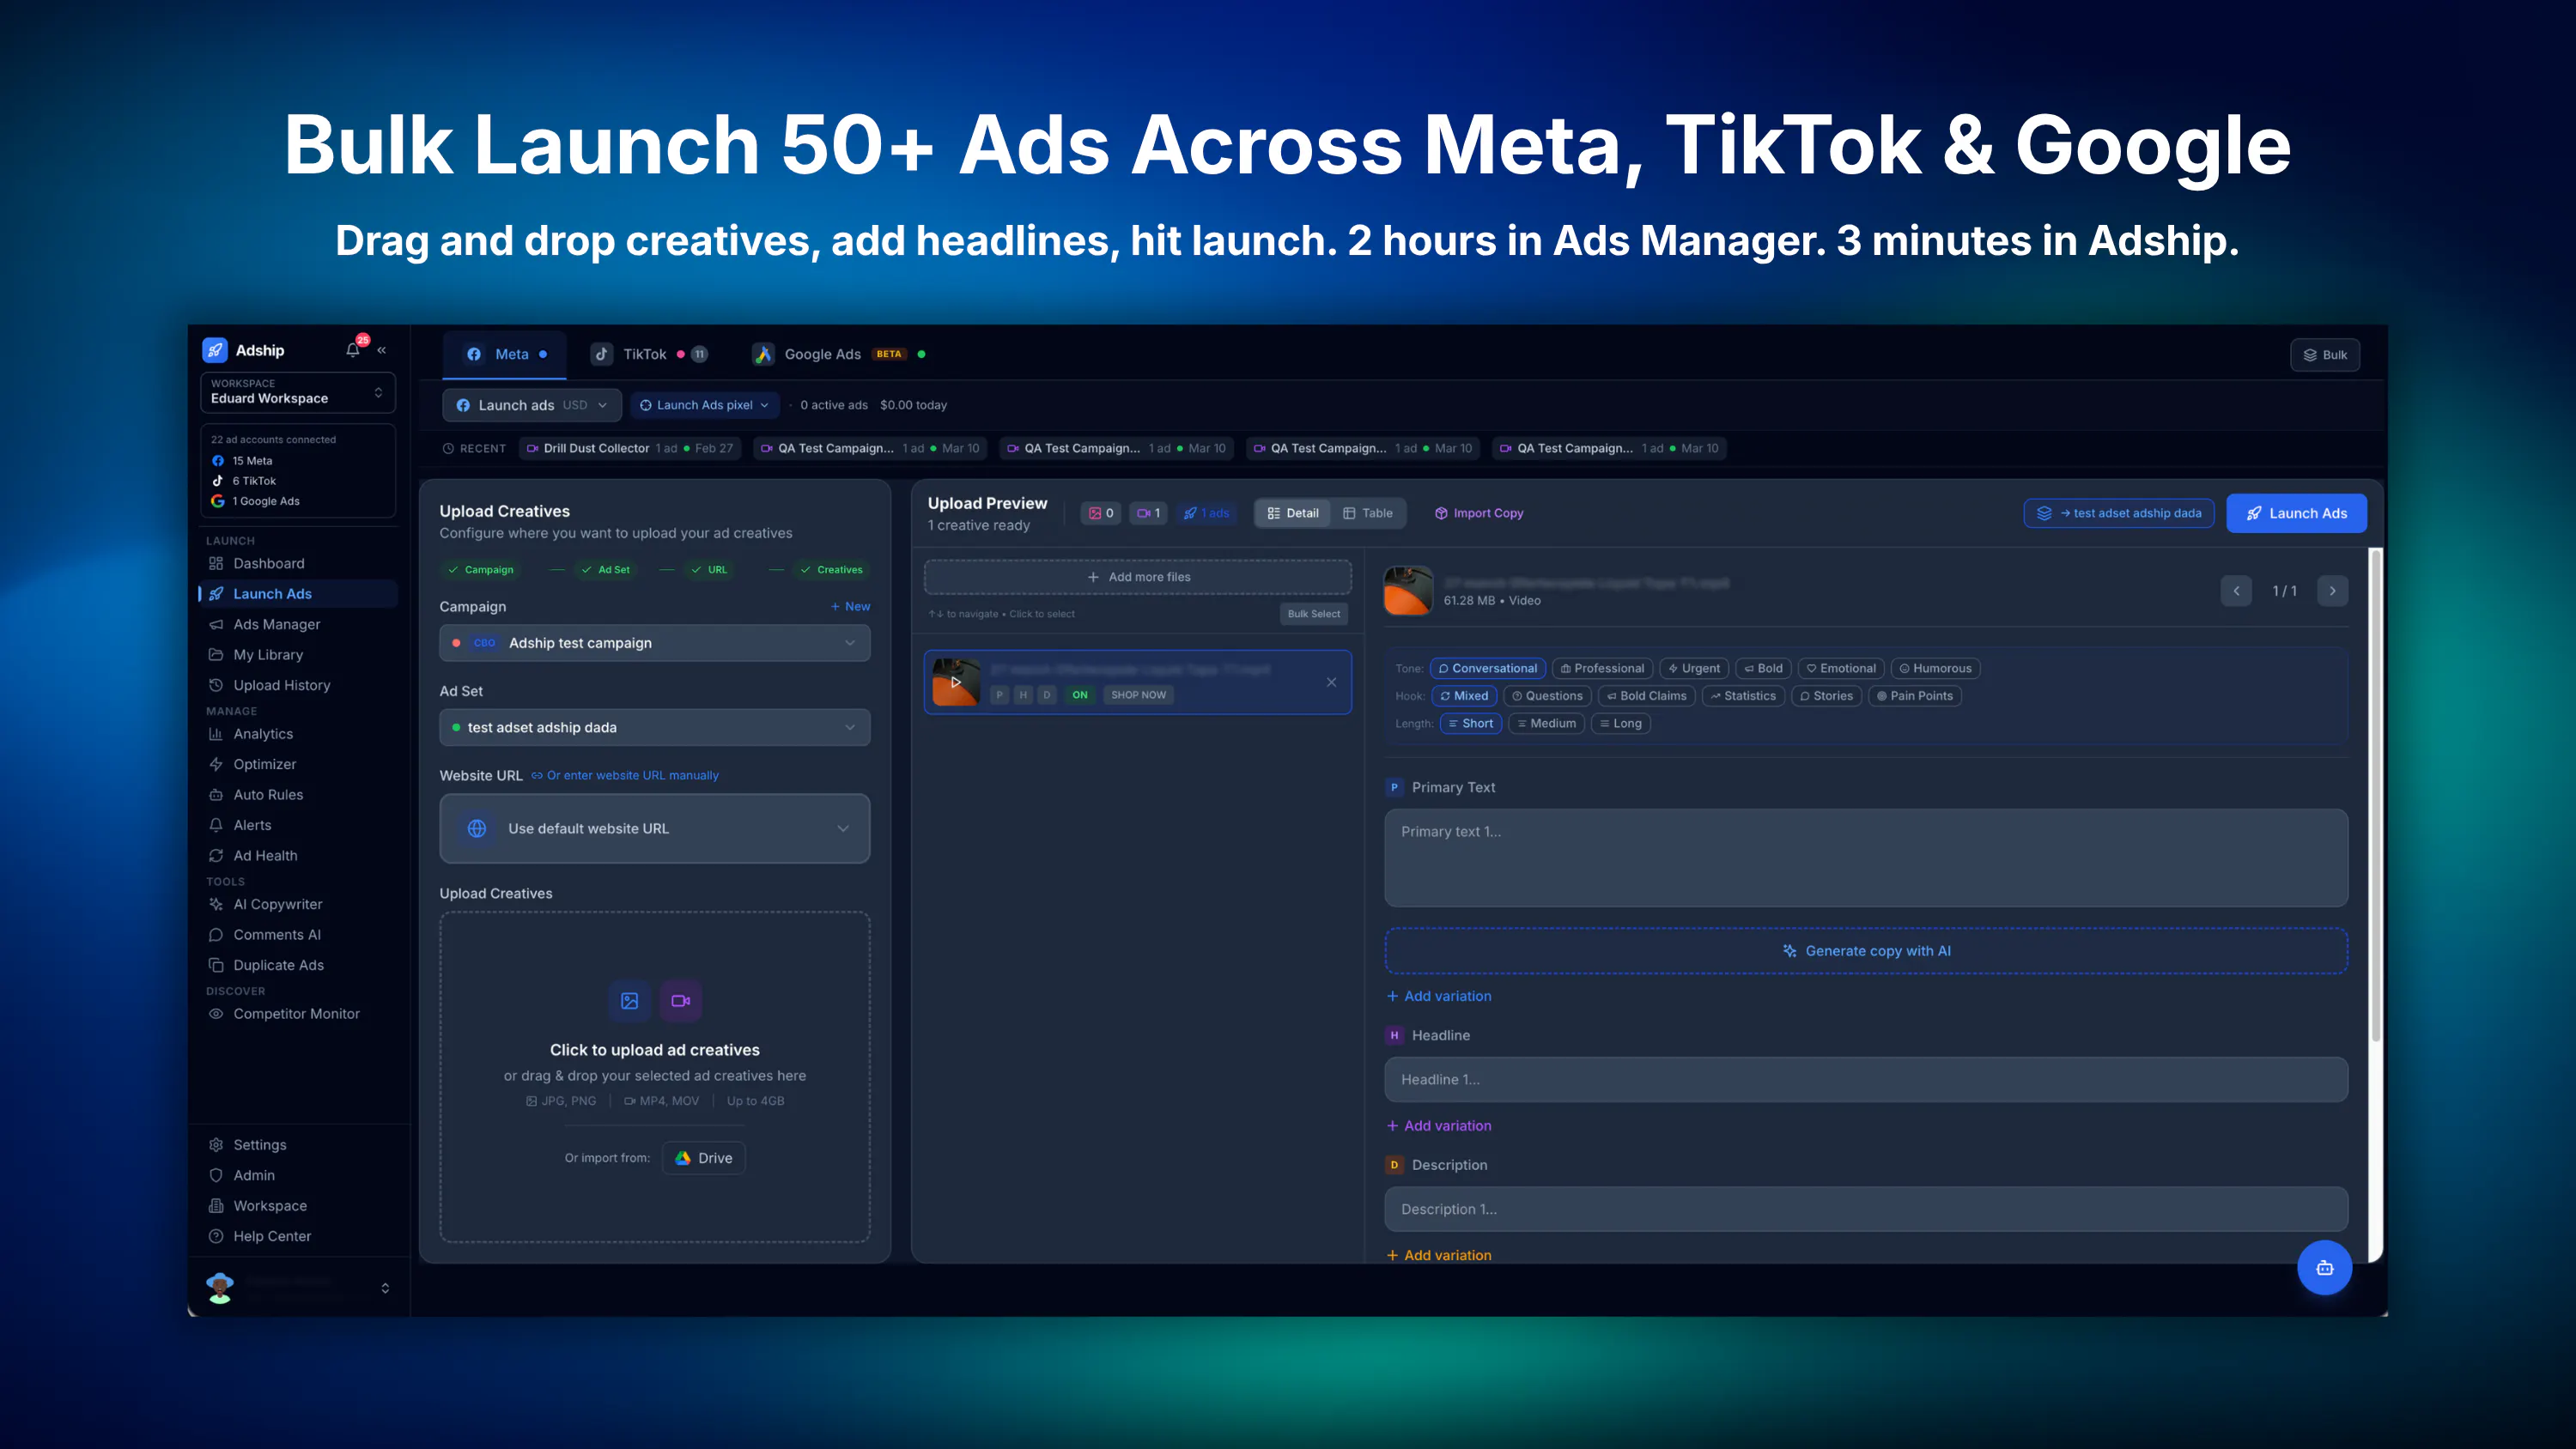Open the Alerts page
Viewport: 2576px width, 1449px height.
click(252, 825)
